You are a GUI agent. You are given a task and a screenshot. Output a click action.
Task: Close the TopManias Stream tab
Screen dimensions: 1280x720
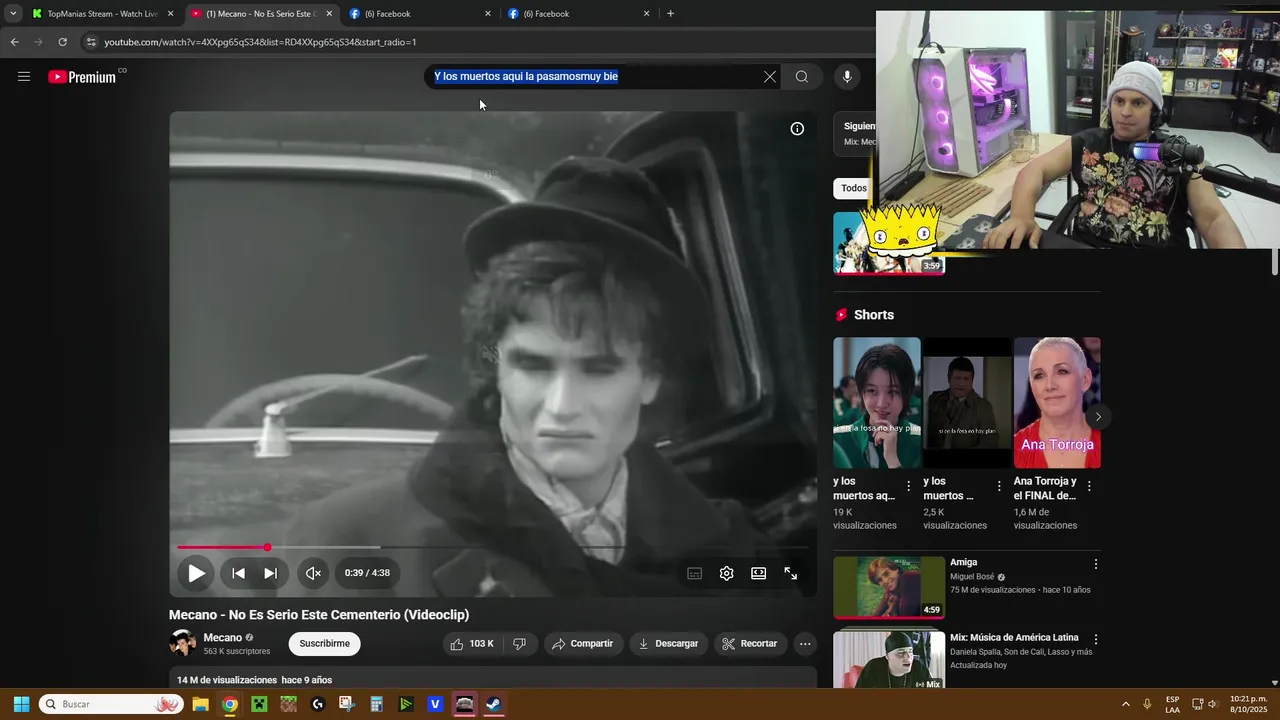pos(170,14)
